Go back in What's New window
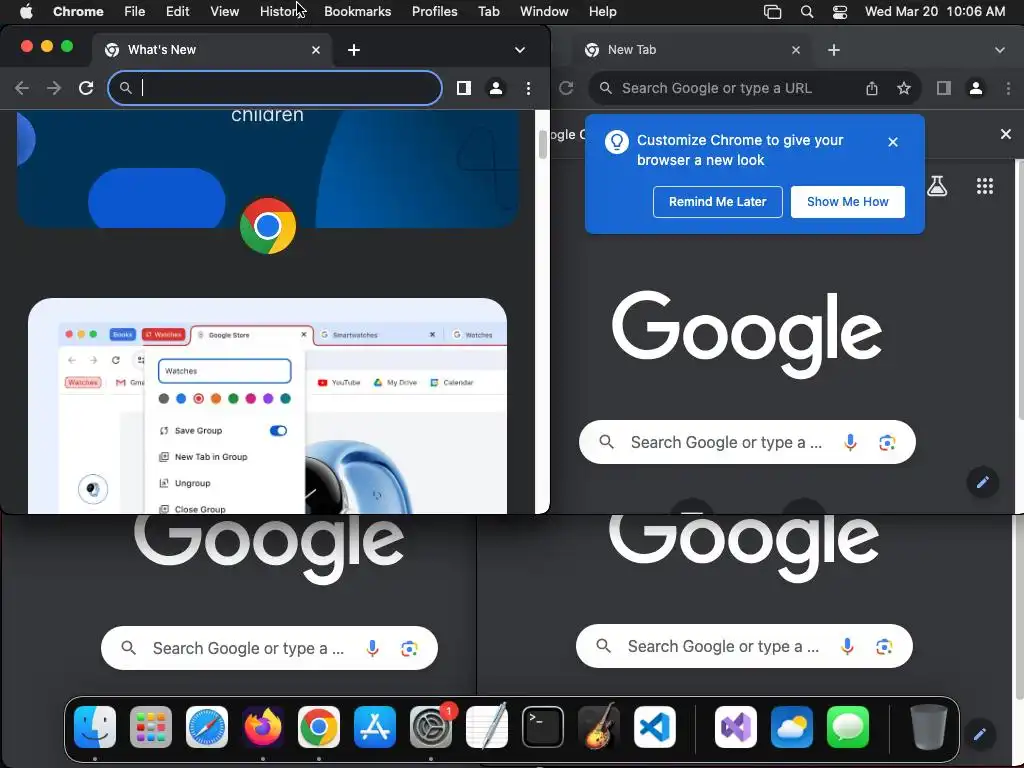Screen dimensions: 1024x768 tap(22, 88)
